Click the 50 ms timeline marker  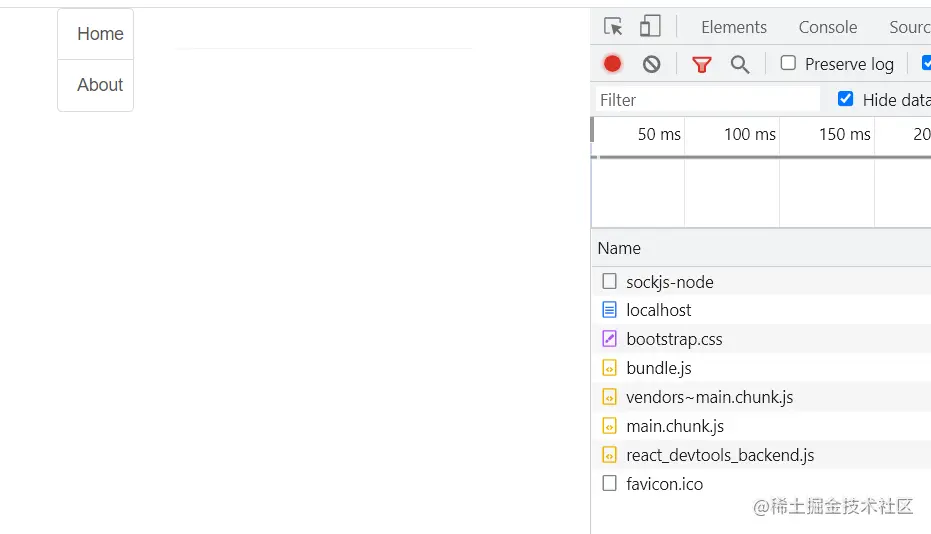tap(659, 134)
